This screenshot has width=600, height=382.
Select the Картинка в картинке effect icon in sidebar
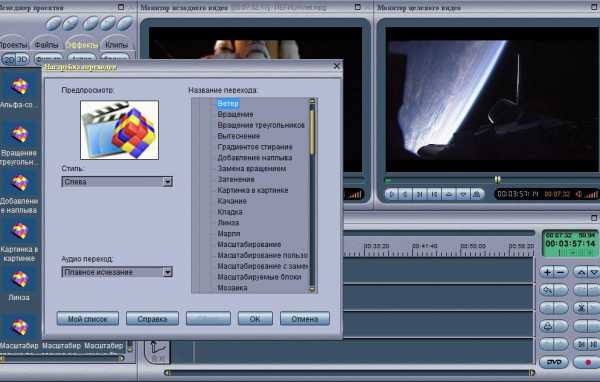click(x=20, y=231)
